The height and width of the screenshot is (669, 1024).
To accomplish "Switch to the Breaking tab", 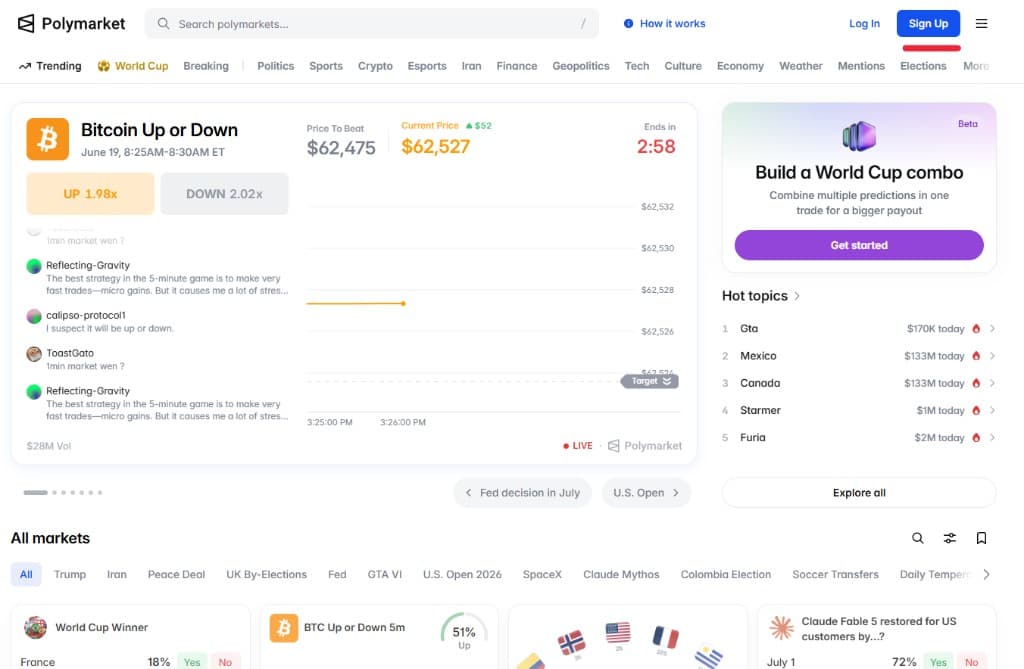I will (x=206, y=66).
